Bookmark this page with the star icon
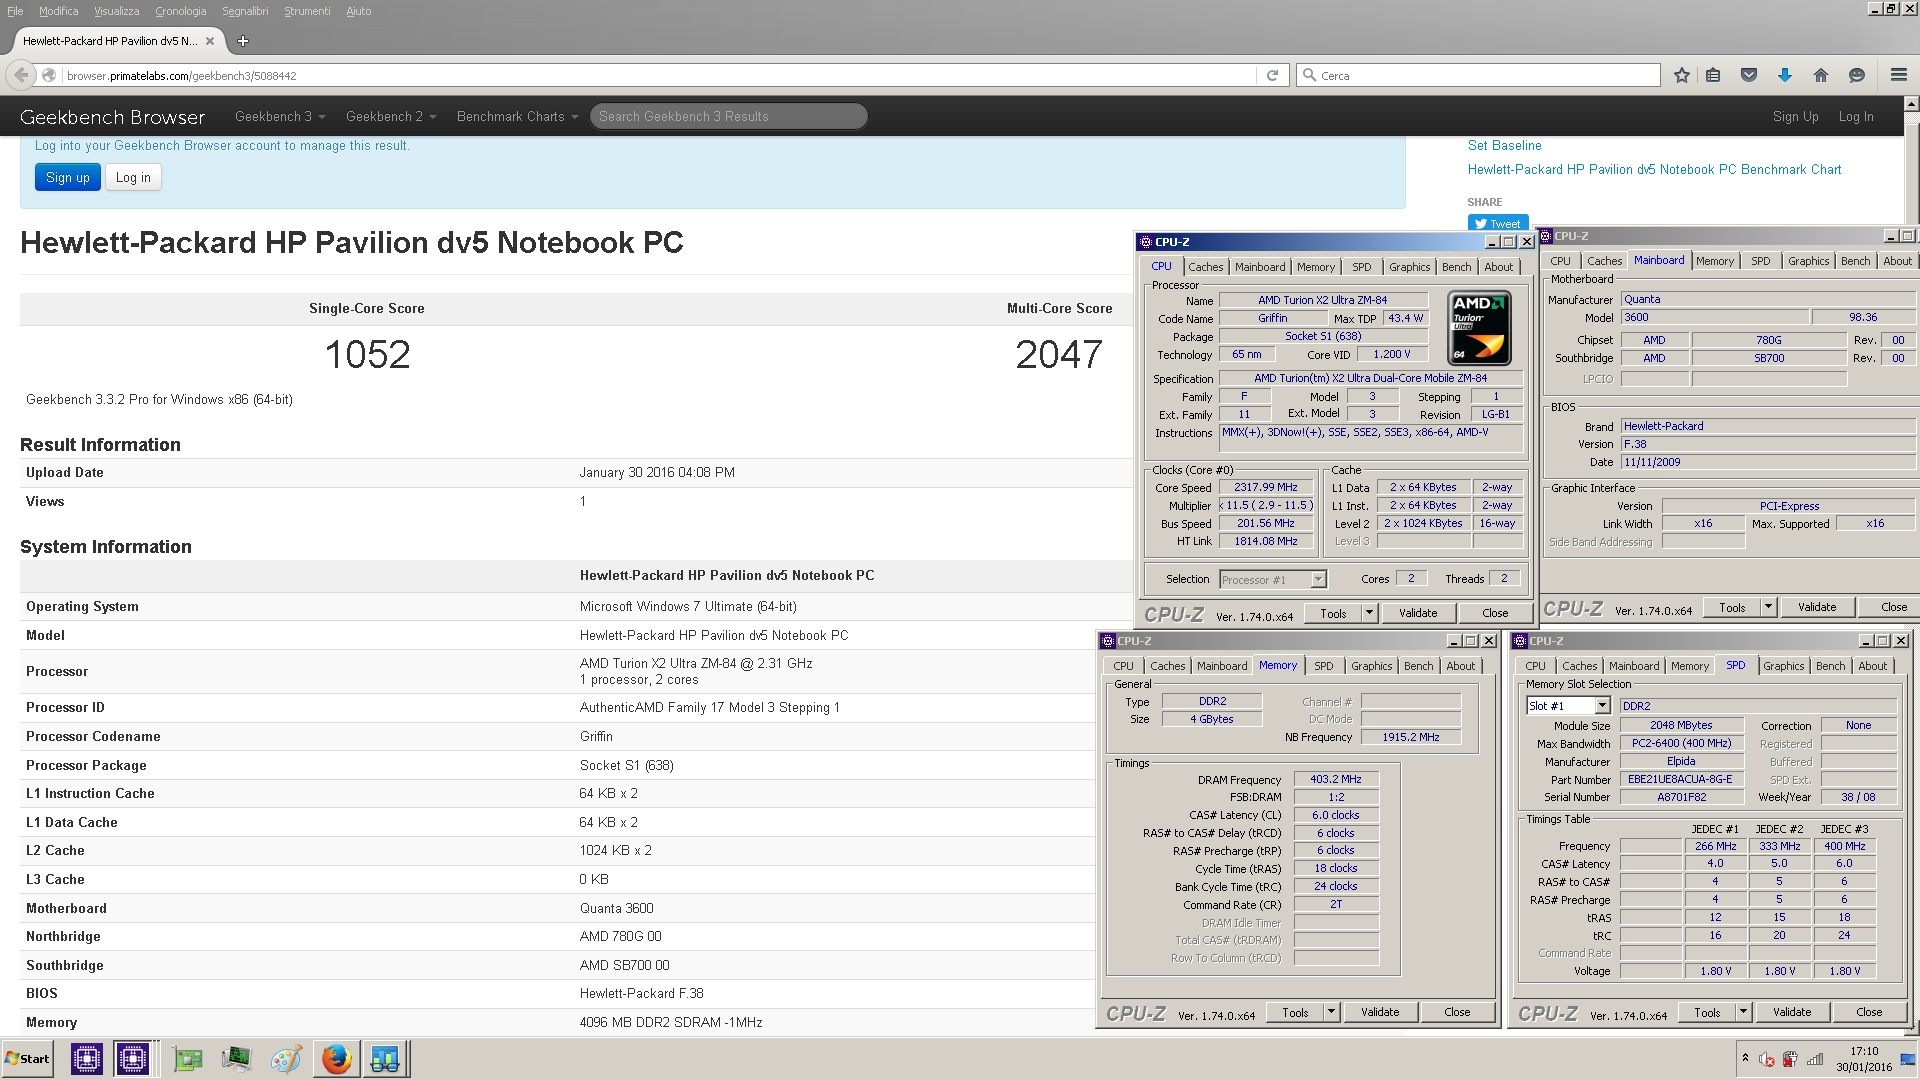1920x1080 pixels. (1681, 75)
